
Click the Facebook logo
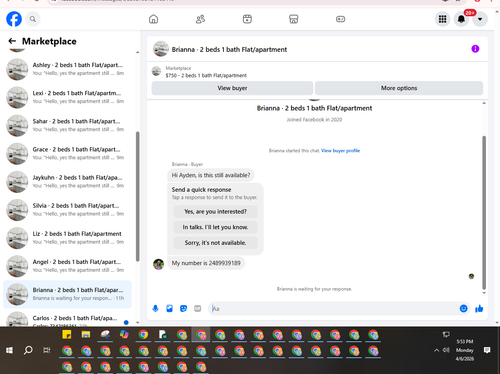click(14, 19)
